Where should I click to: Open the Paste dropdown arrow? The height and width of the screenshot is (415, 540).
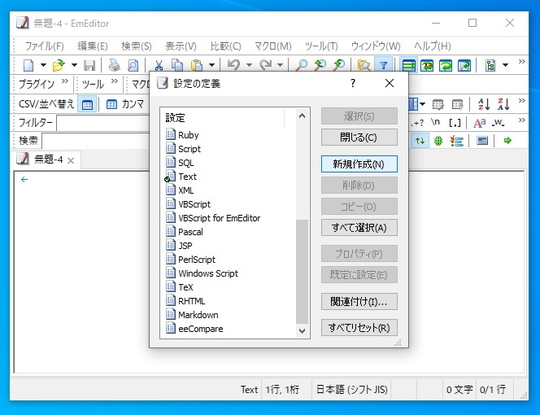pos(211,65)
